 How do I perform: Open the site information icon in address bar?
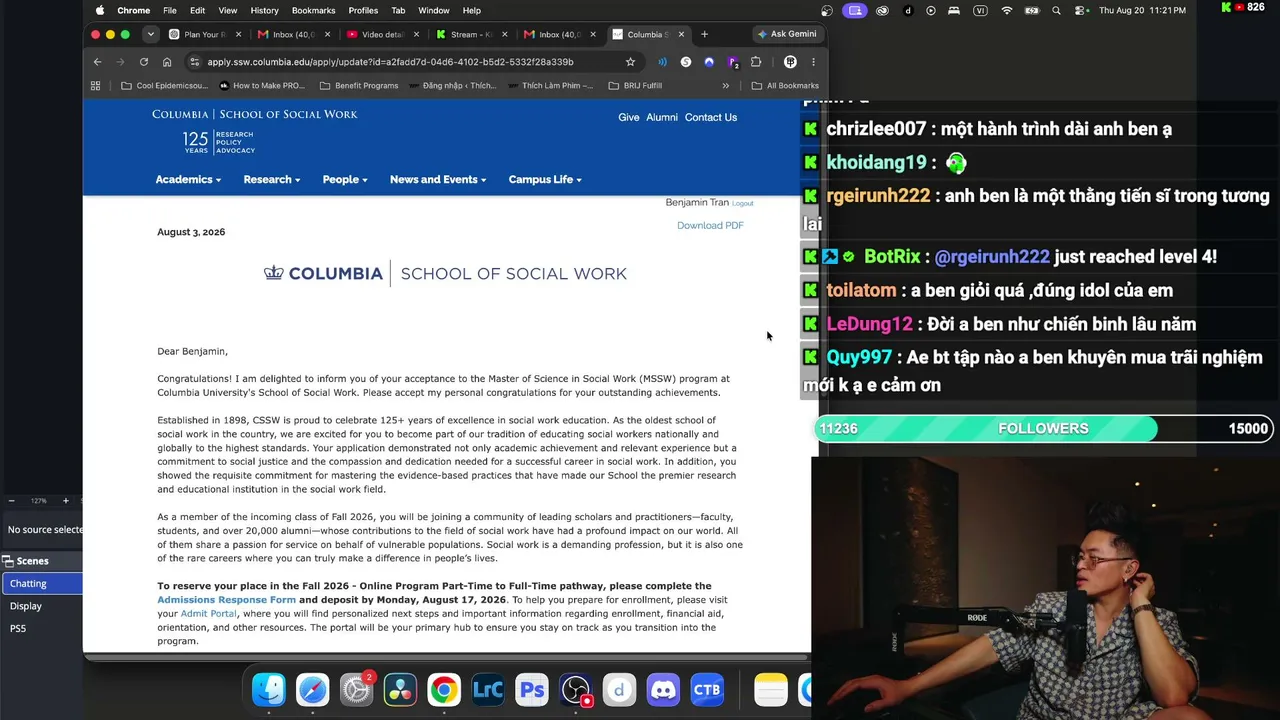pyautogui.click(x=194, y=62)
